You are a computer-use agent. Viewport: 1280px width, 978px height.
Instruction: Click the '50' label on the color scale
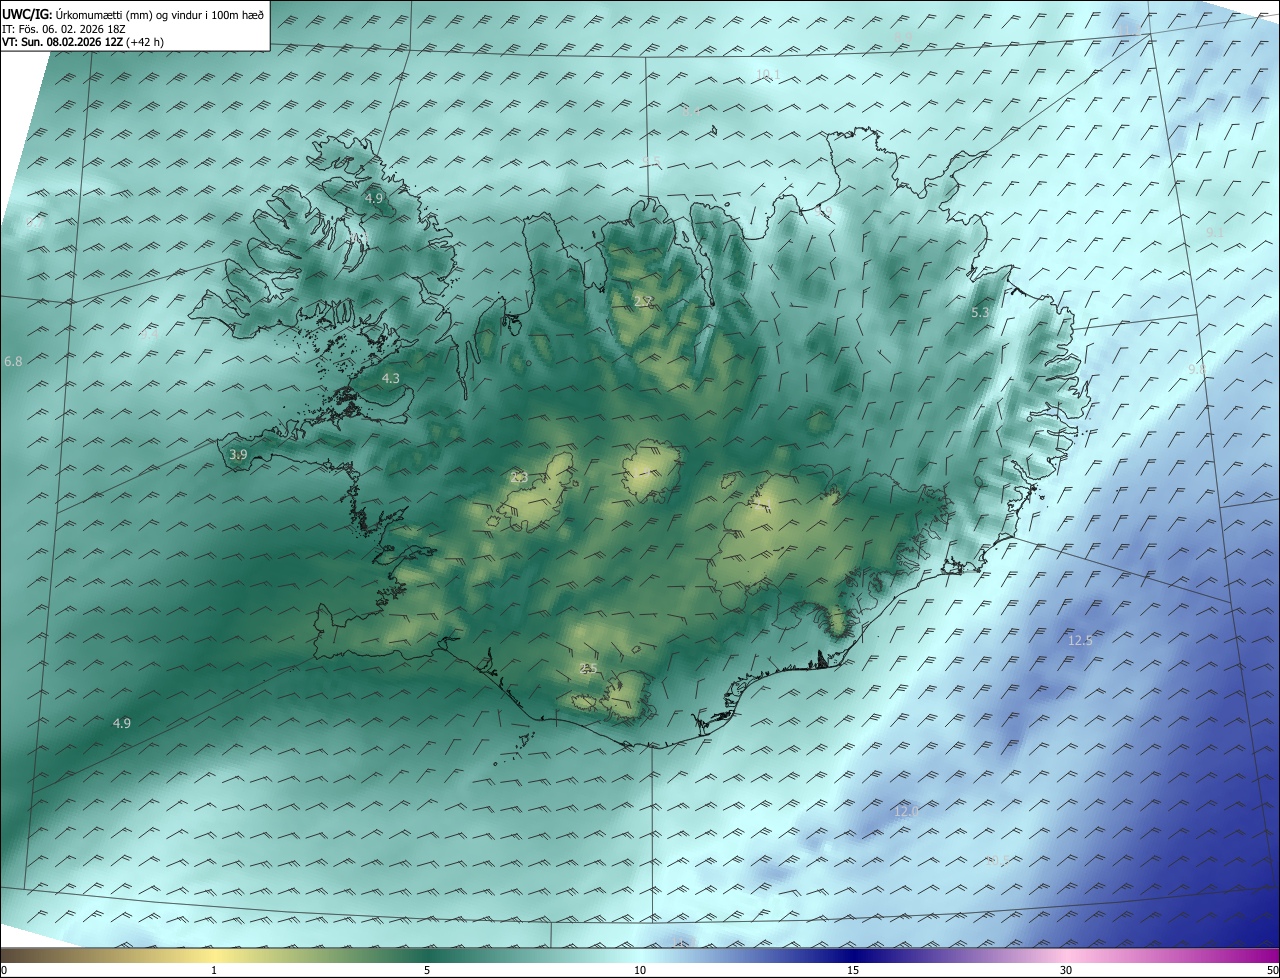pos(1272,970)
